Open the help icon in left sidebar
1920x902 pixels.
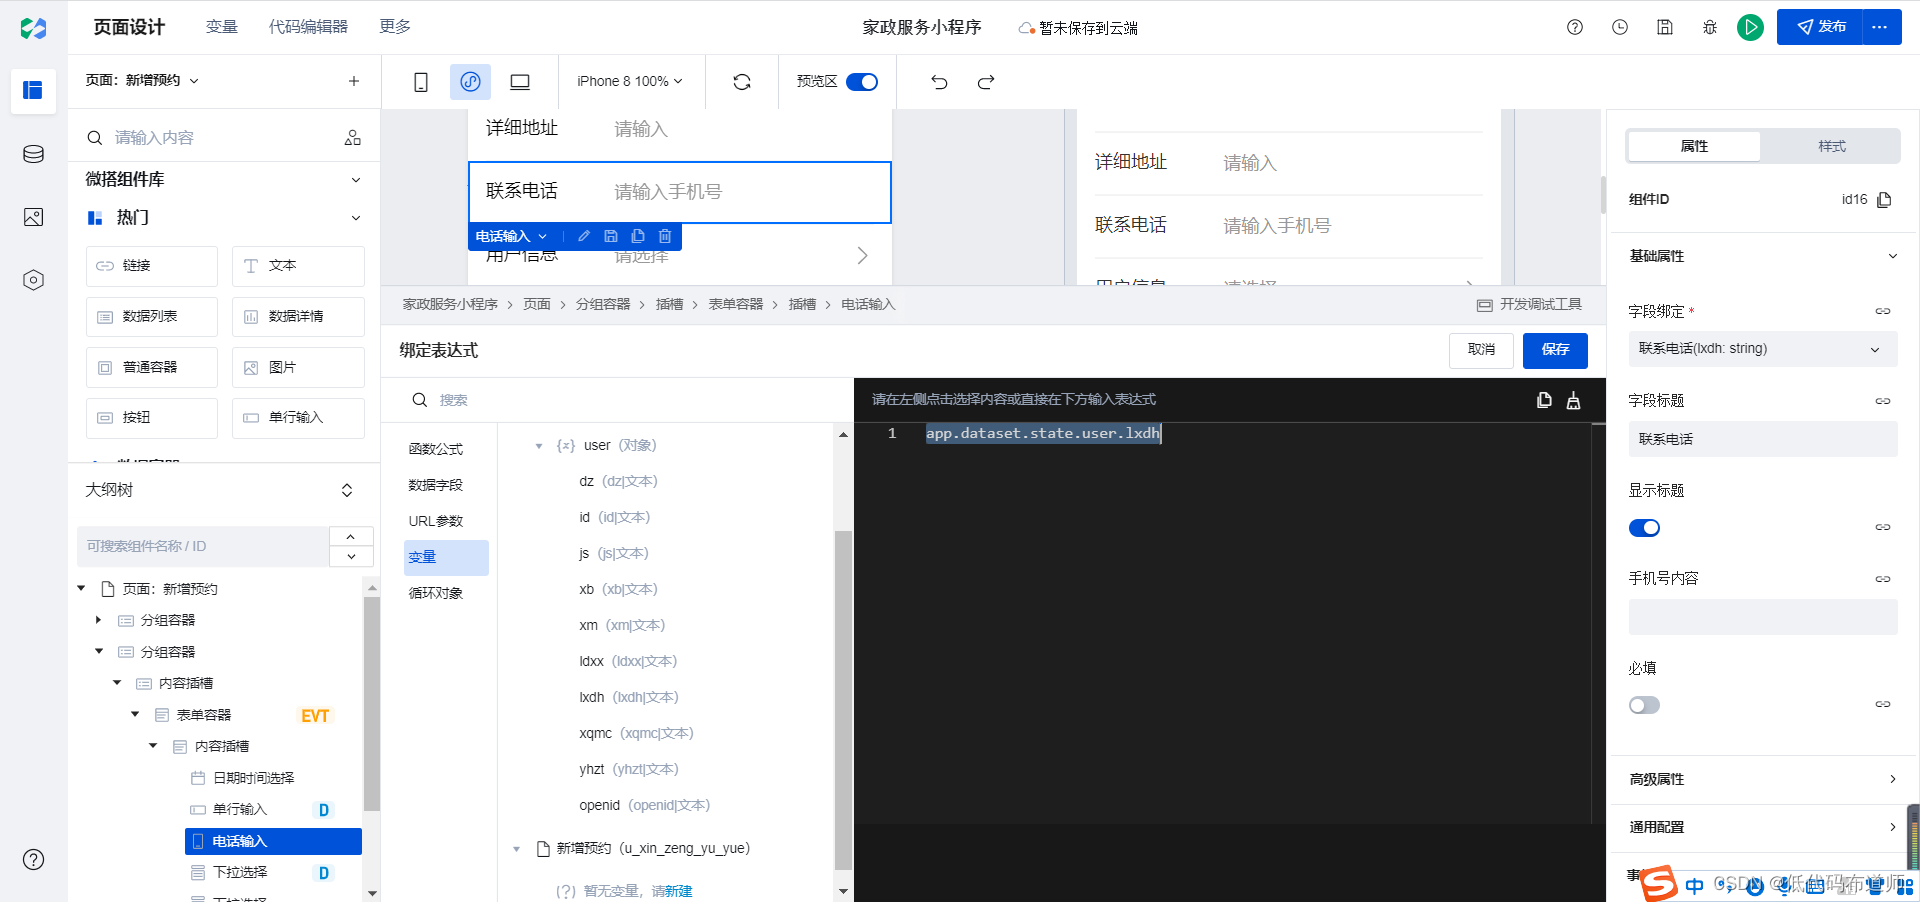pos(33,859)
